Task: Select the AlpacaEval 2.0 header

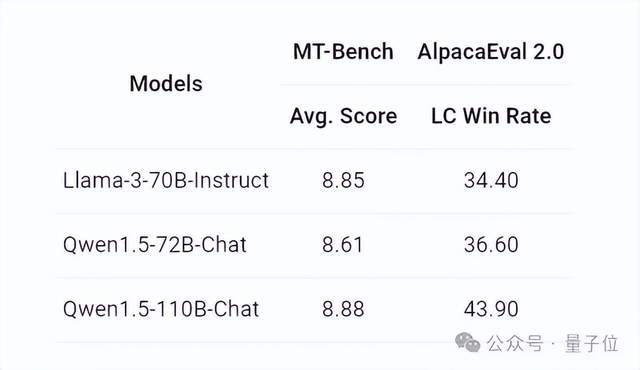Action: (x=491, y=52)
